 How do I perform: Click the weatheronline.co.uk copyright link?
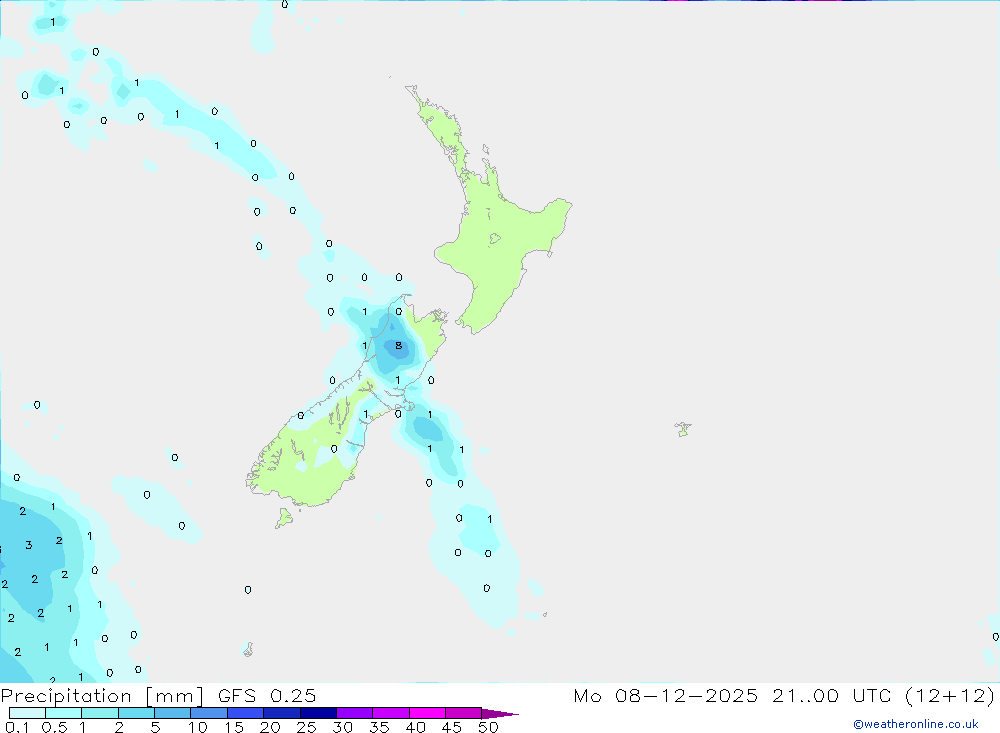915,724
